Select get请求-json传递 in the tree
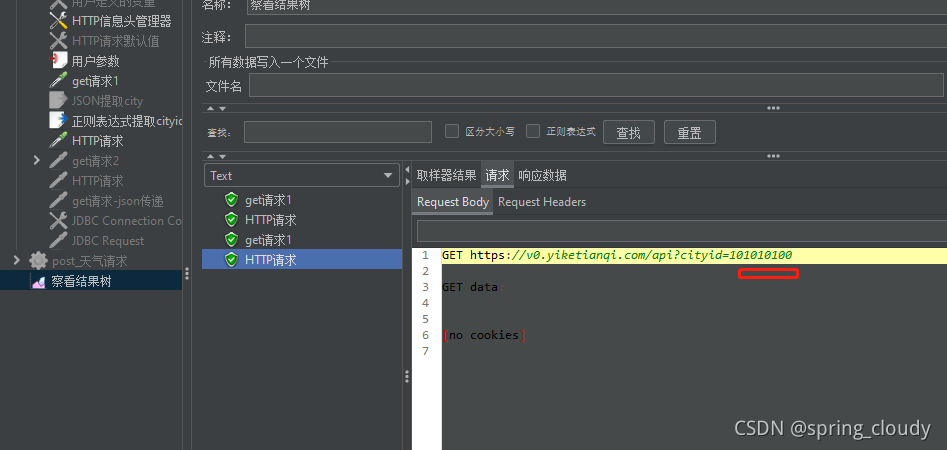 click(x=118, y=201)
